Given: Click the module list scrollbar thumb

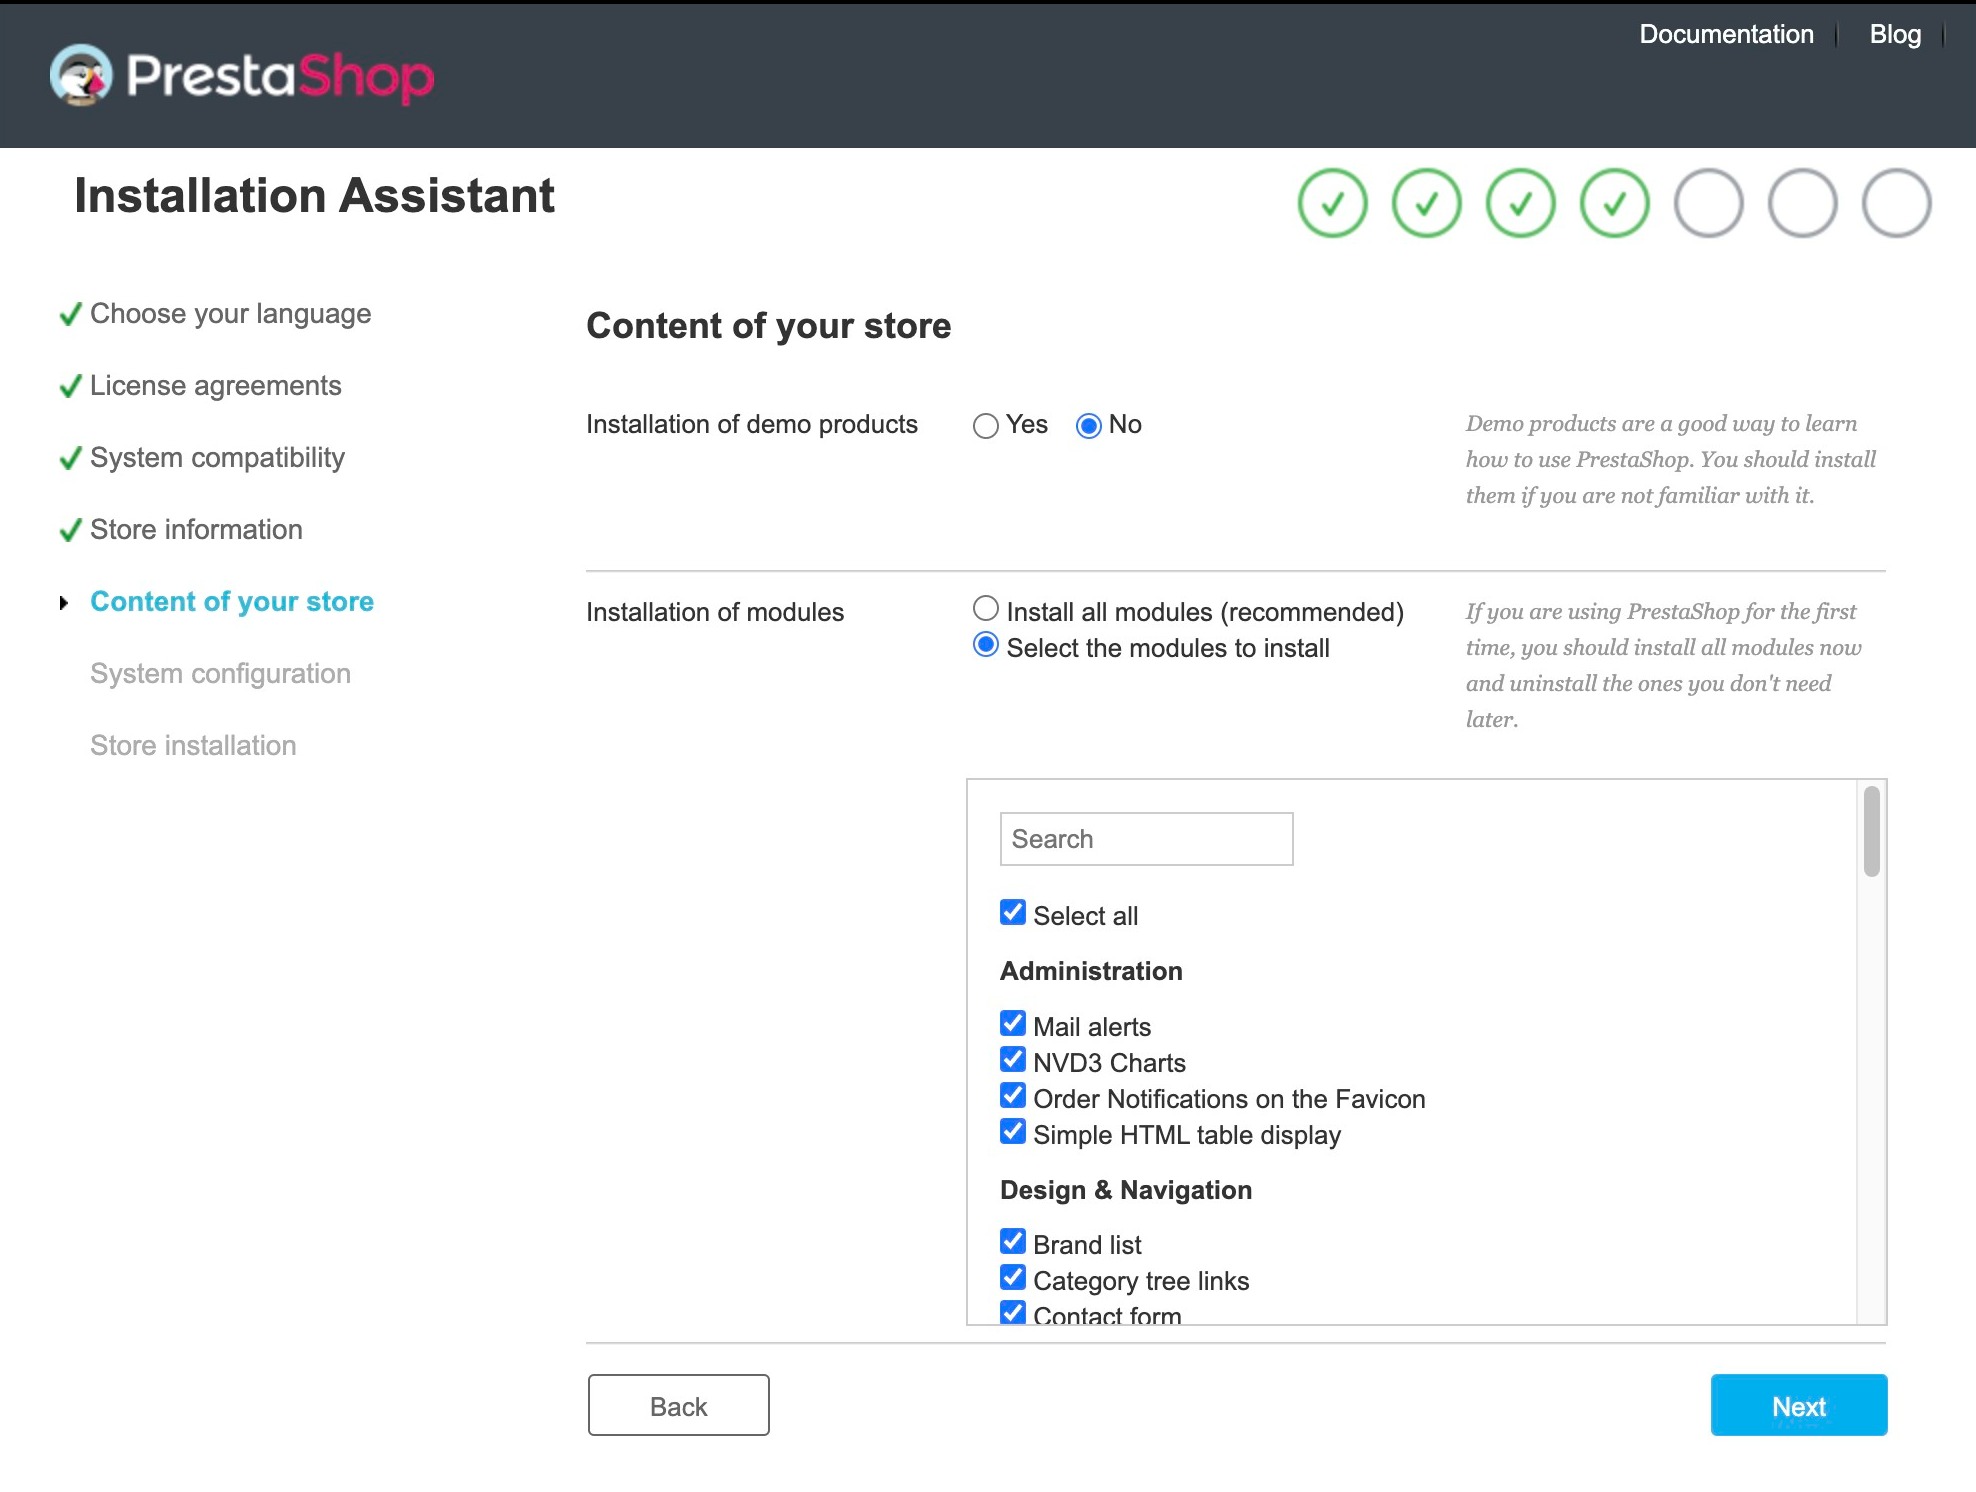Looking at the screenshot, I should click(x=1871, y=831).
